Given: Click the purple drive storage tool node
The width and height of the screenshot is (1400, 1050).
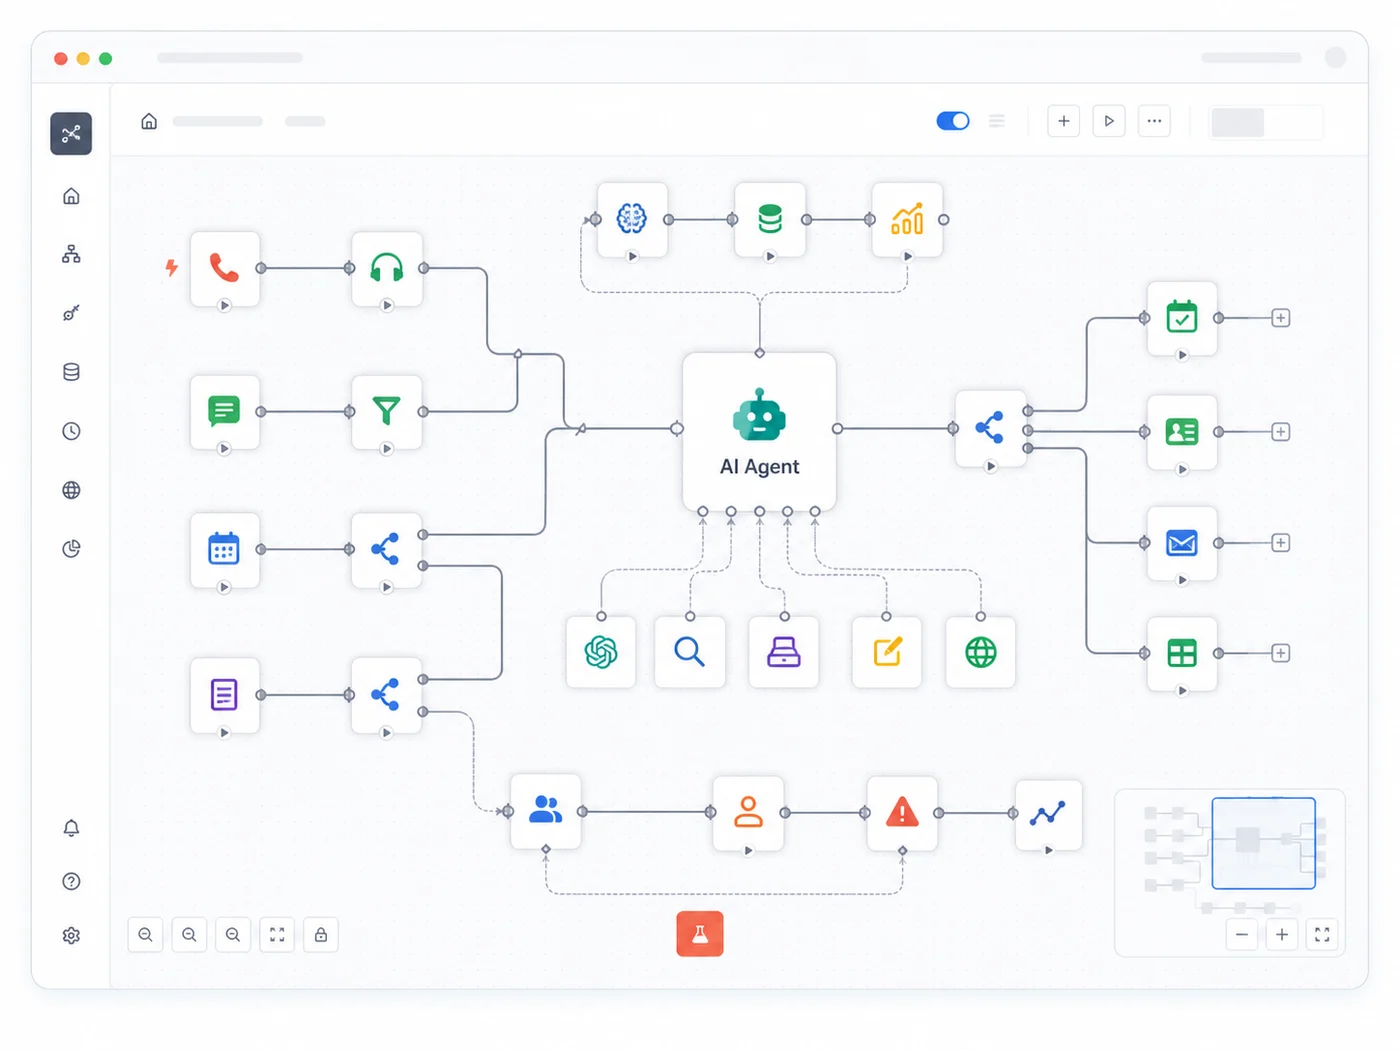Looking at the screenshot, I should click(x=784, y=652).
